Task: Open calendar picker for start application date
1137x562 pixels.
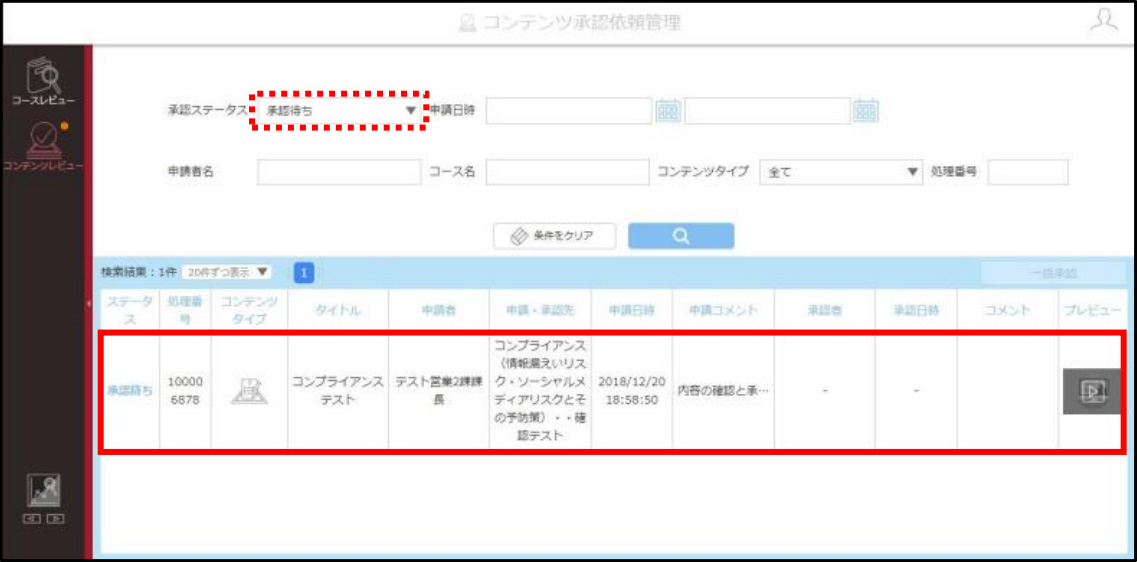Action: pos(668,111)
